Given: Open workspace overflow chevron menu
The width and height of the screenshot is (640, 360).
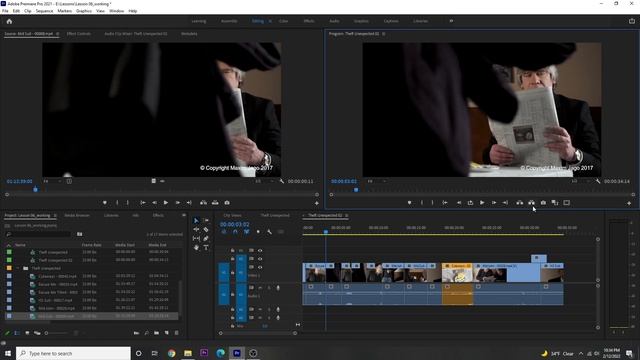Looking at the screenshot, I should [451, 21].
